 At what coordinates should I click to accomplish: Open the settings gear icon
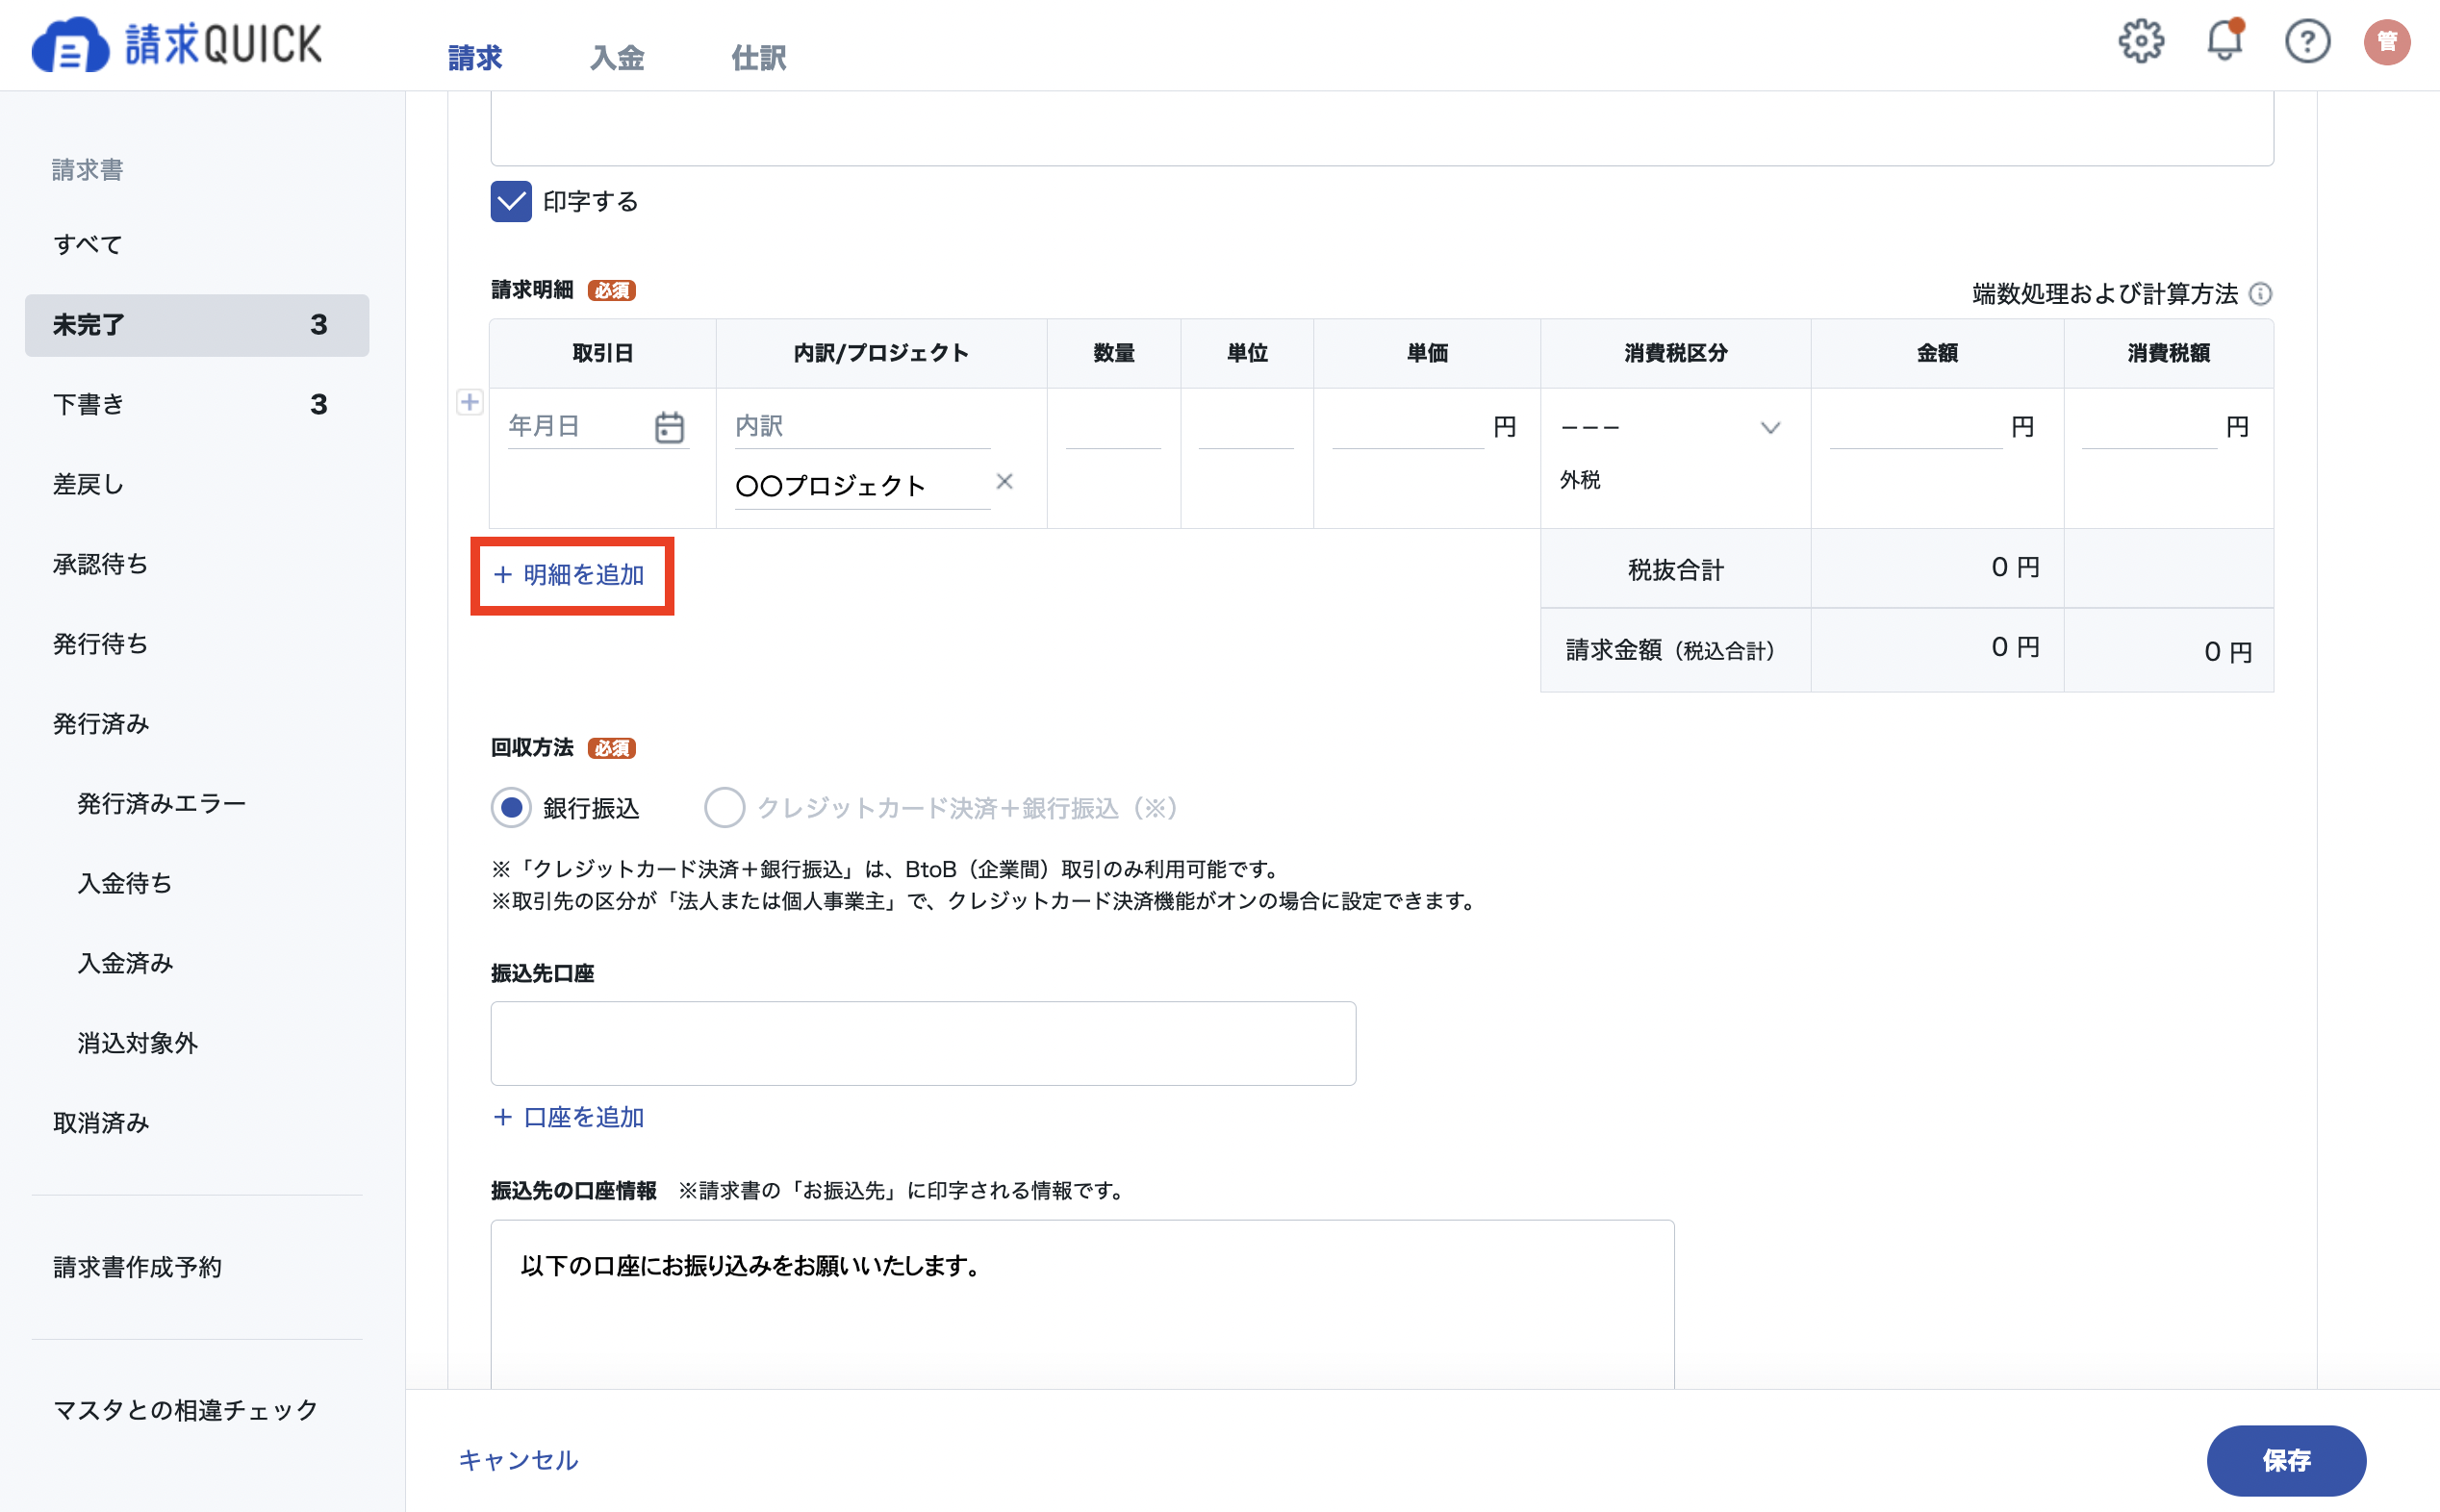[2141, 42]
